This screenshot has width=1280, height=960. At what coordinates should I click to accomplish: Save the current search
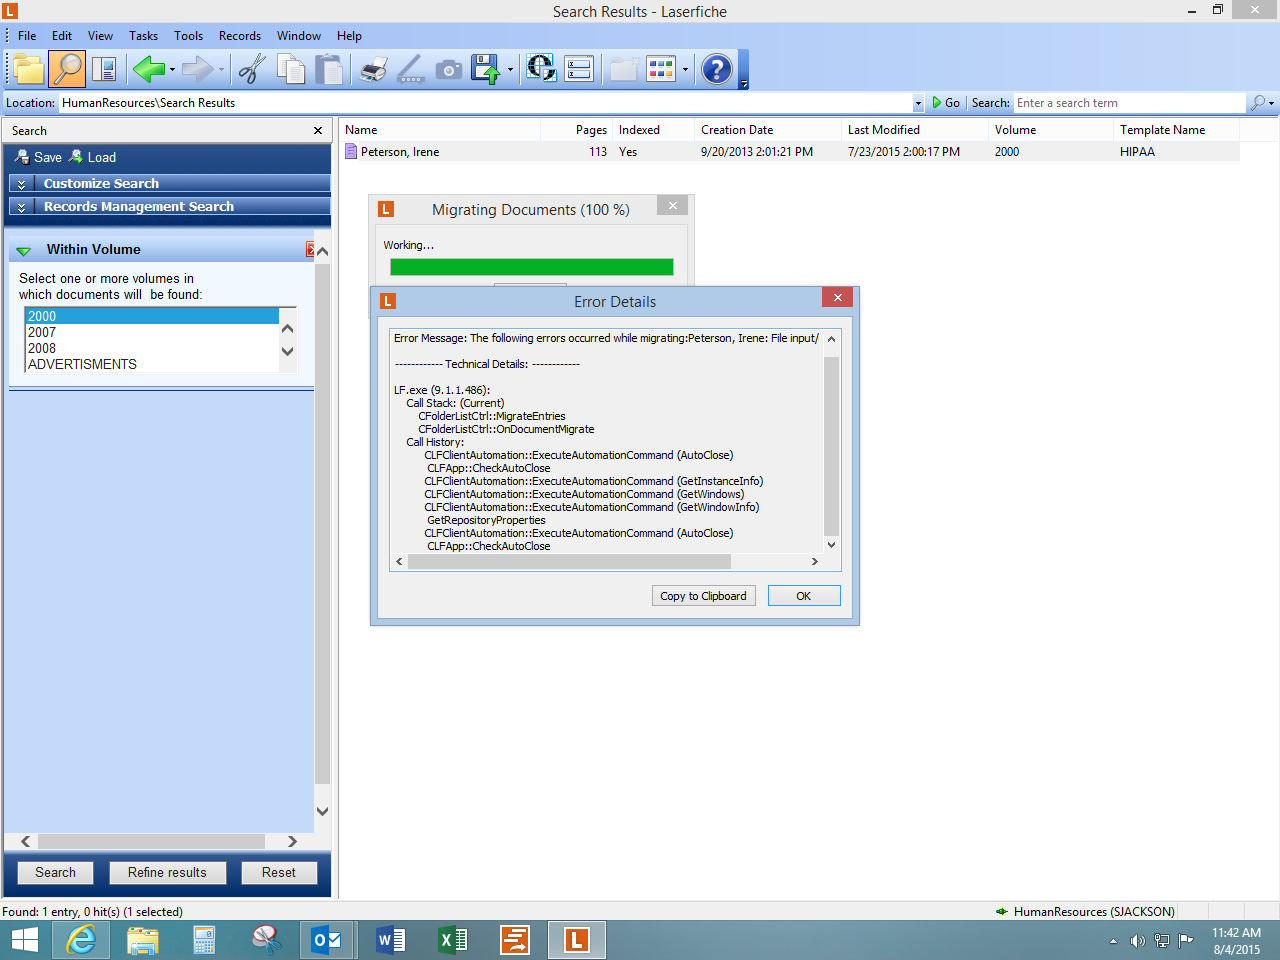click(38, 158)
